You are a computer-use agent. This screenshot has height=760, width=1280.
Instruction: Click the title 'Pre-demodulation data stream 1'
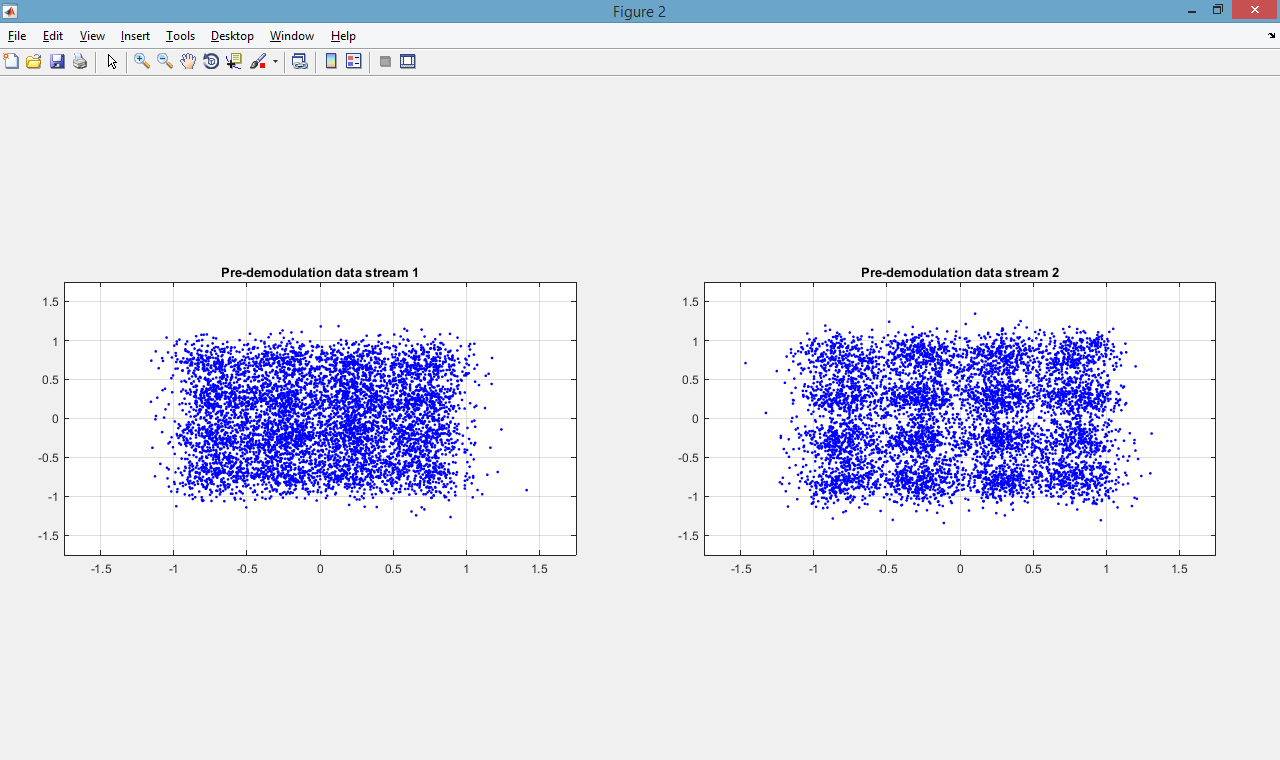tap(320, 272)
